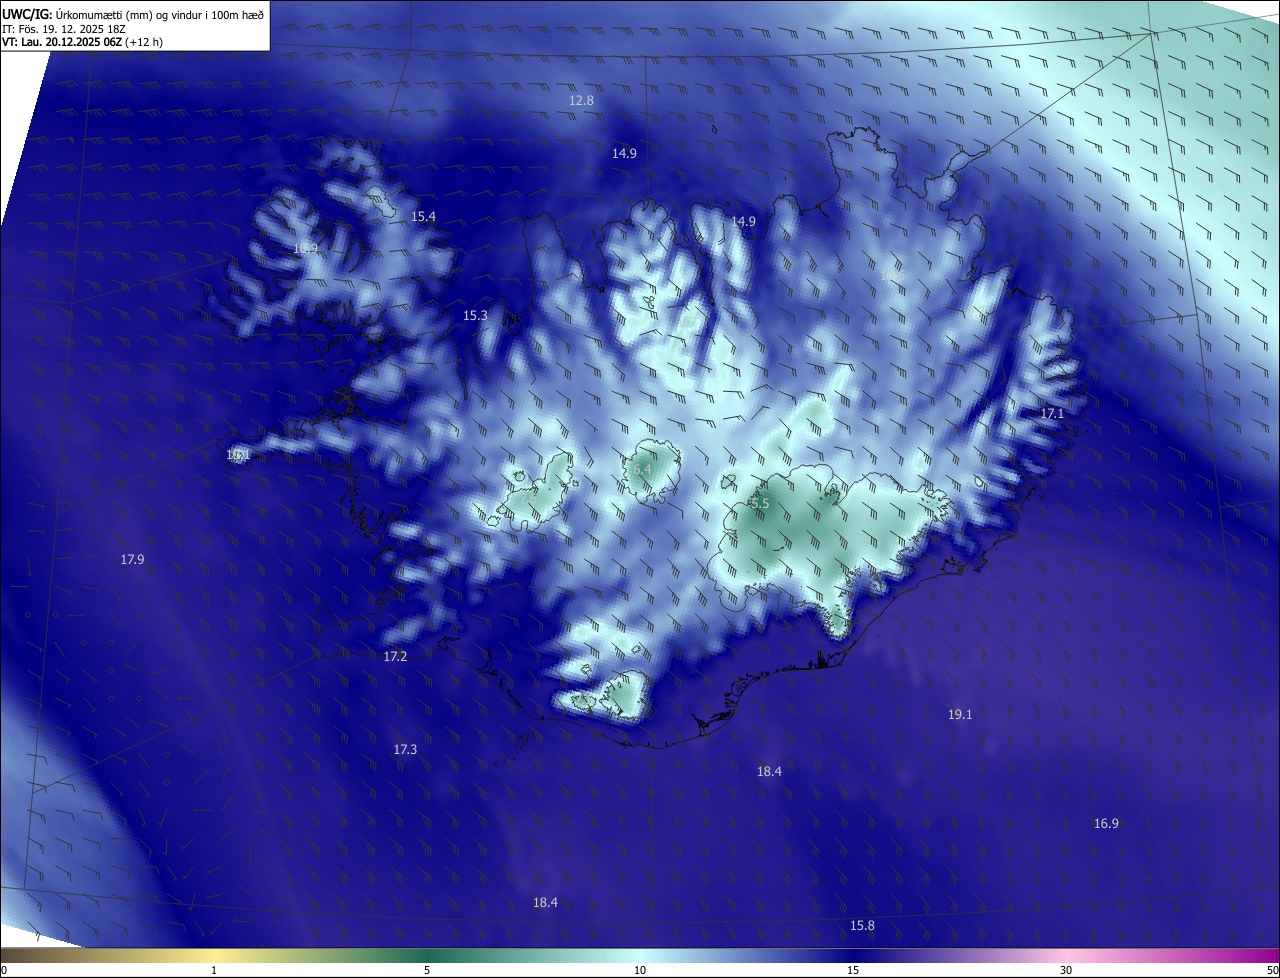Click the 12.8 value label
This screenshot has height=978, width=1280.
(x=581, y=101)
